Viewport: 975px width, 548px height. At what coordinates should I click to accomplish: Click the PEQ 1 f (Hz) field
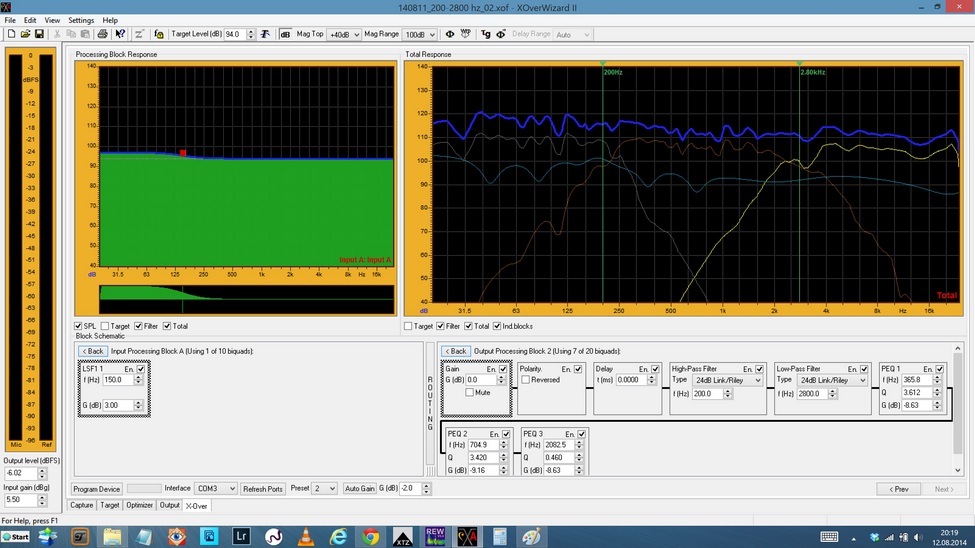click(x=917, y=380)
